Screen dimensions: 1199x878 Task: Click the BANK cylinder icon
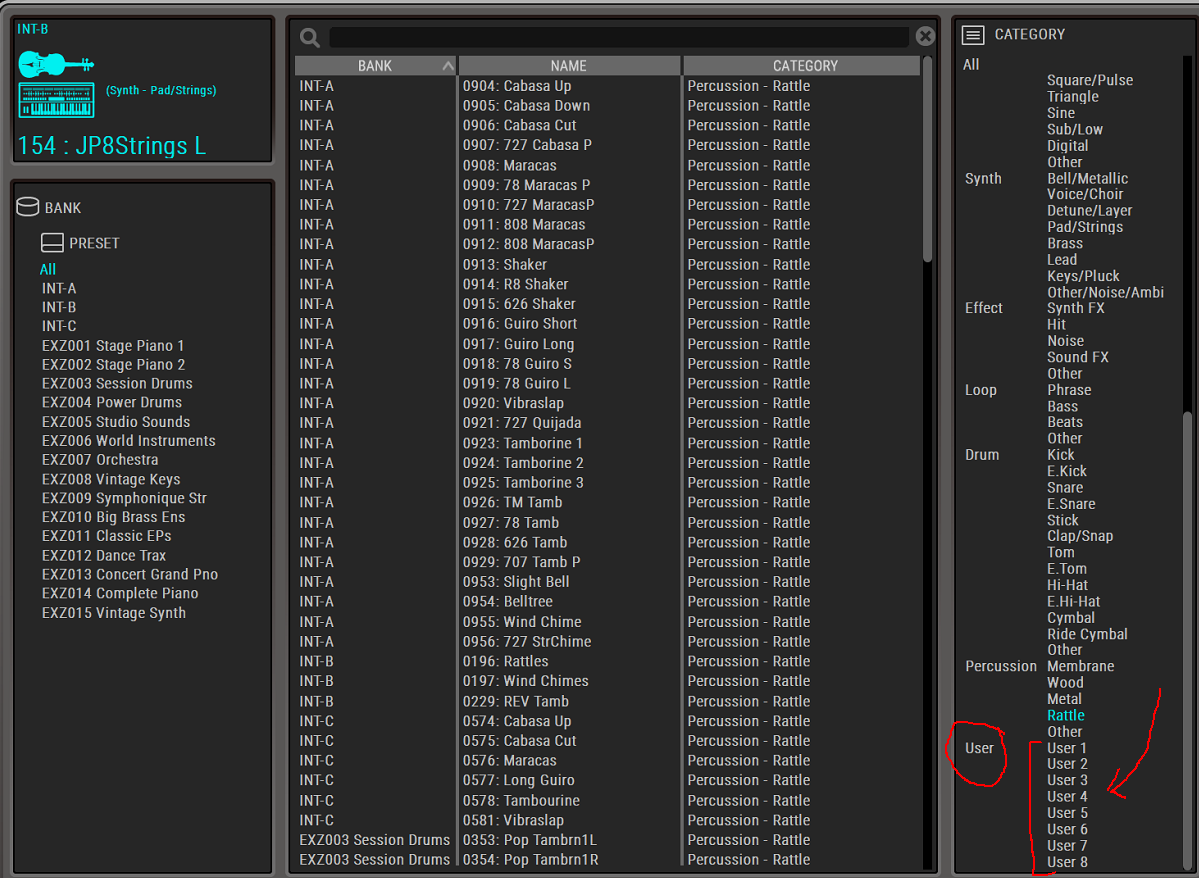click(28, 206)
